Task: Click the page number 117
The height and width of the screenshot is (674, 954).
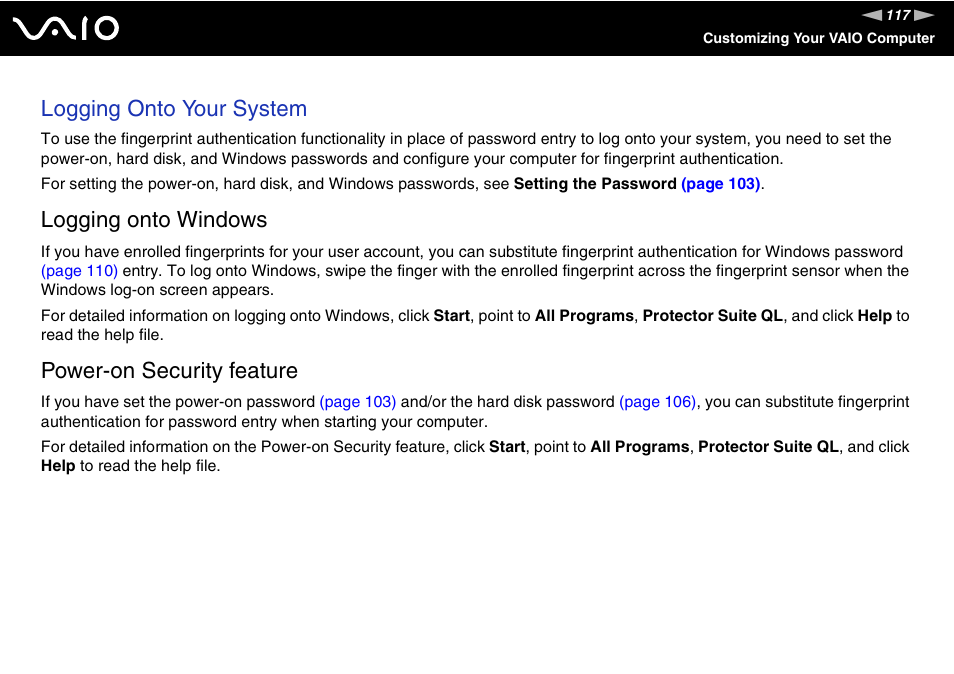Action: coord(898,15)
